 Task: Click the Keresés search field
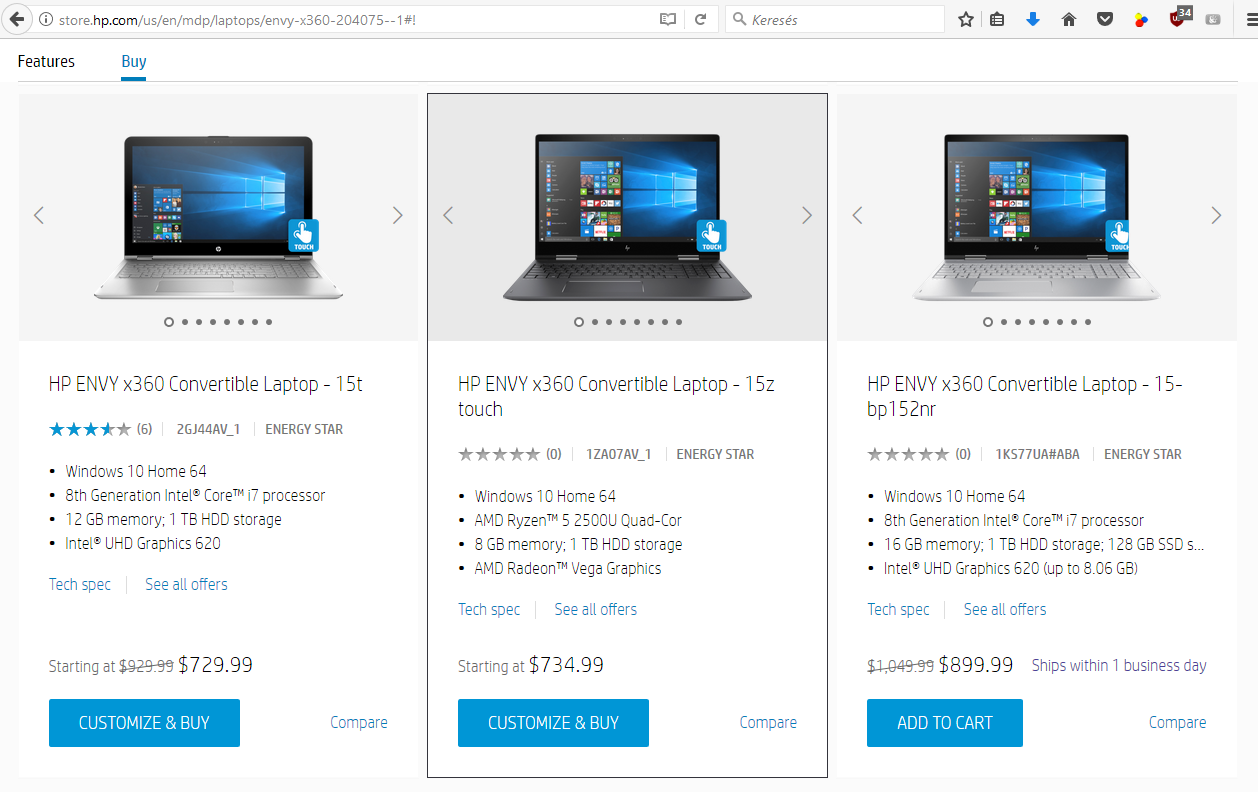click(x=835, y=19)
